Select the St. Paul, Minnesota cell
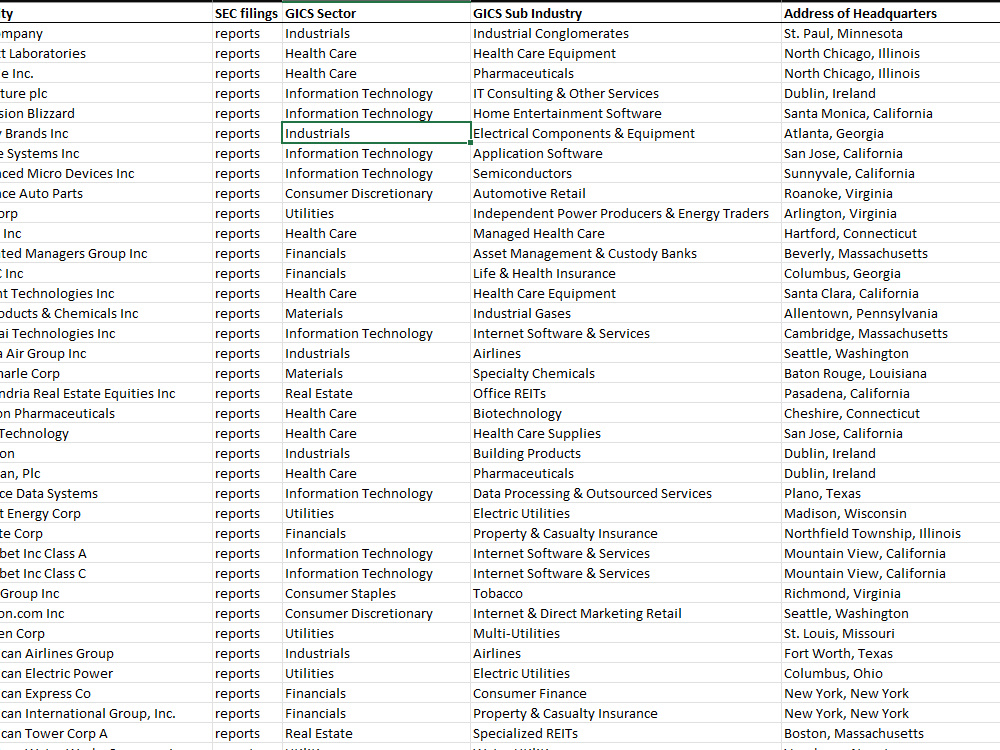Image resolution: width=1000 pixels, height=750 pixels. point(890,33)
